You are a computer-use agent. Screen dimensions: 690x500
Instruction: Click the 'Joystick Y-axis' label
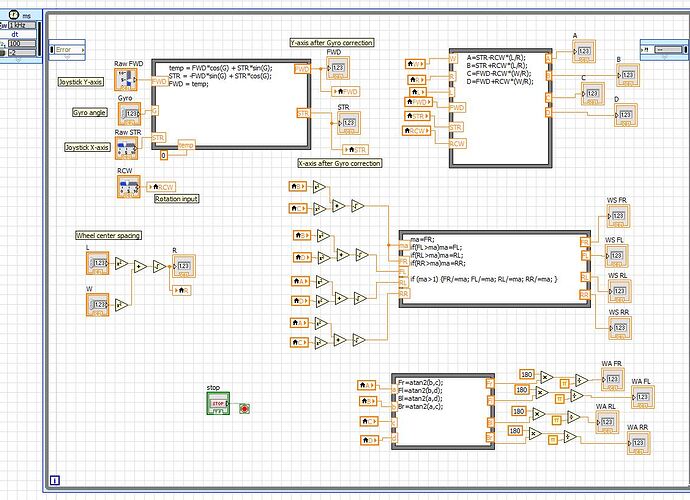(81, 82)
